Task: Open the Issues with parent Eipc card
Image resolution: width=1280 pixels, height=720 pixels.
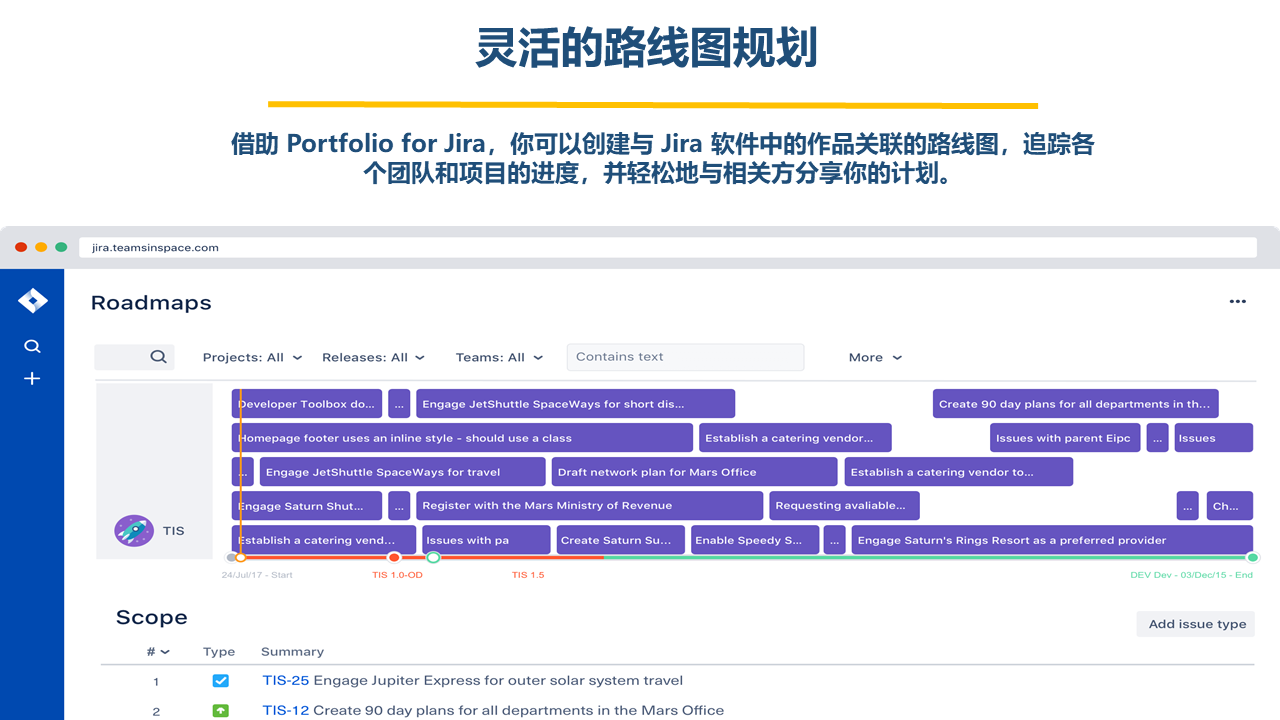Action: (x=1065, y=438)
